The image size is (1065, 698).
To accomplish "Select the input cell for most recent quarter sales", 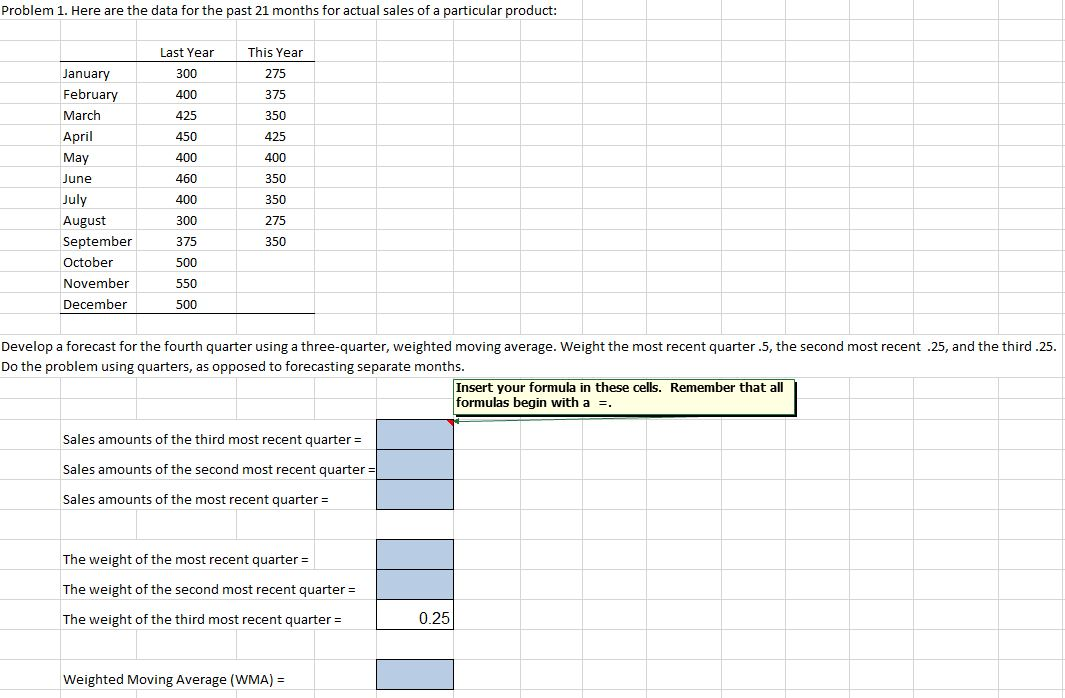I will click(x=414, y=494).
